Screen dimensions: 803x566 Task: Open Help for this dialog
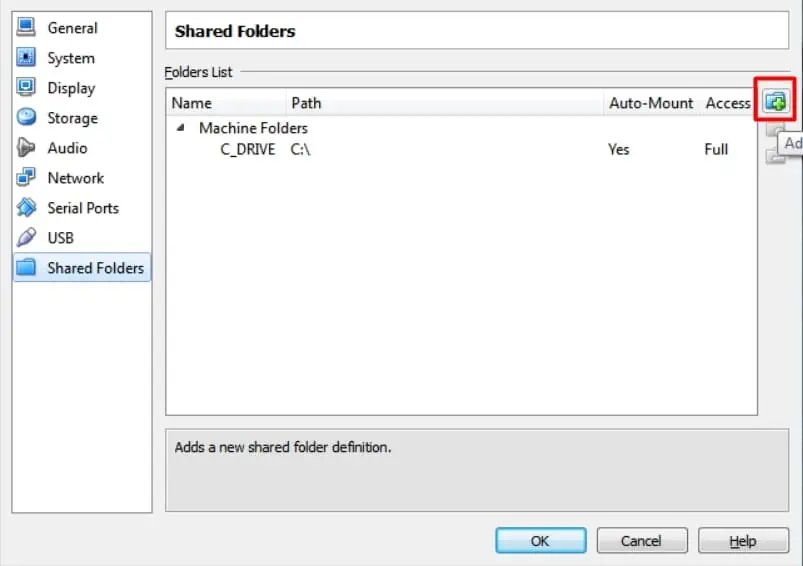(x=742, y=541)
